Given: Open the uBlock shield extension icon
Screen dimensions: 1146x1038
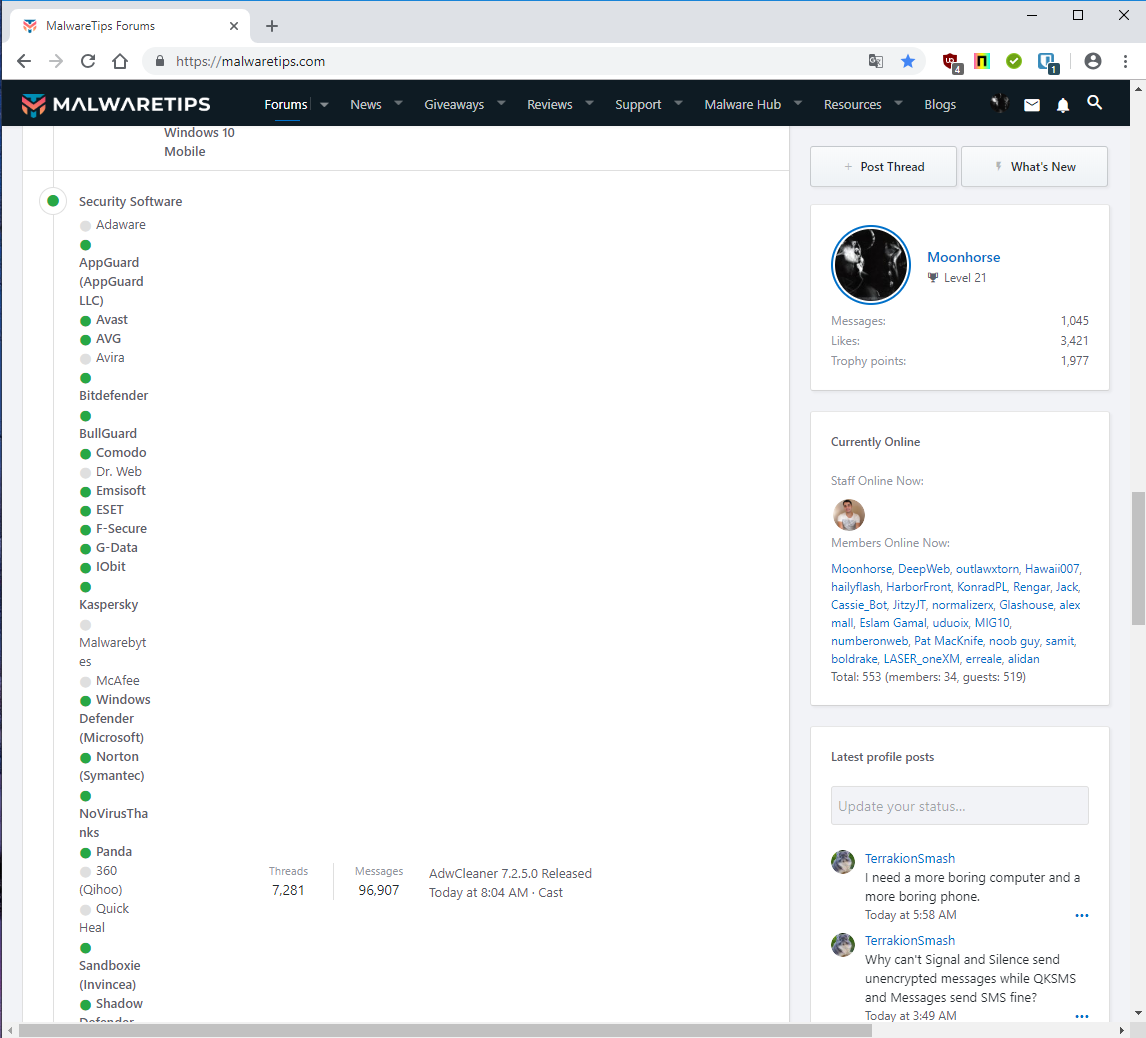Looking at the screenshot, I should point(952,62).
